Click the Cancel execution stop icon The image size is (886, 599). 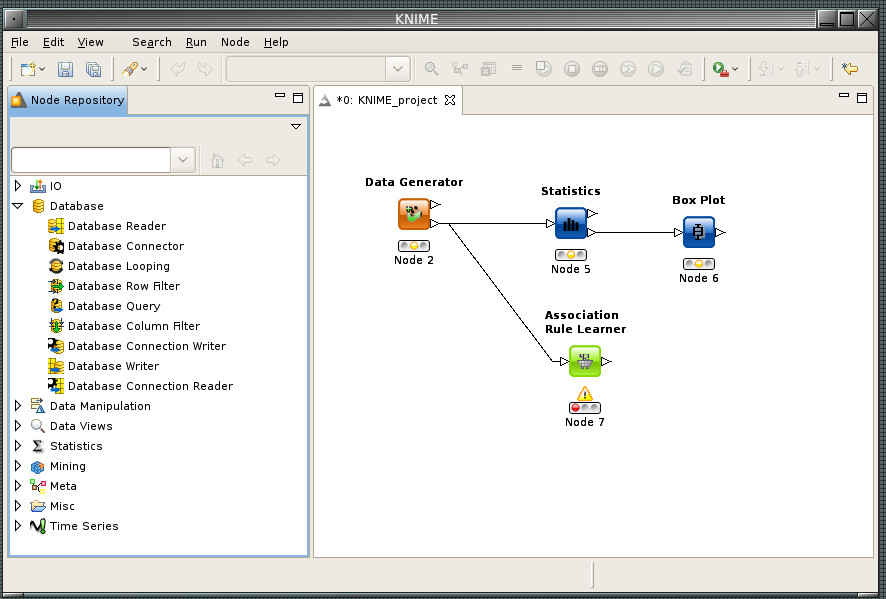[572, 69]
